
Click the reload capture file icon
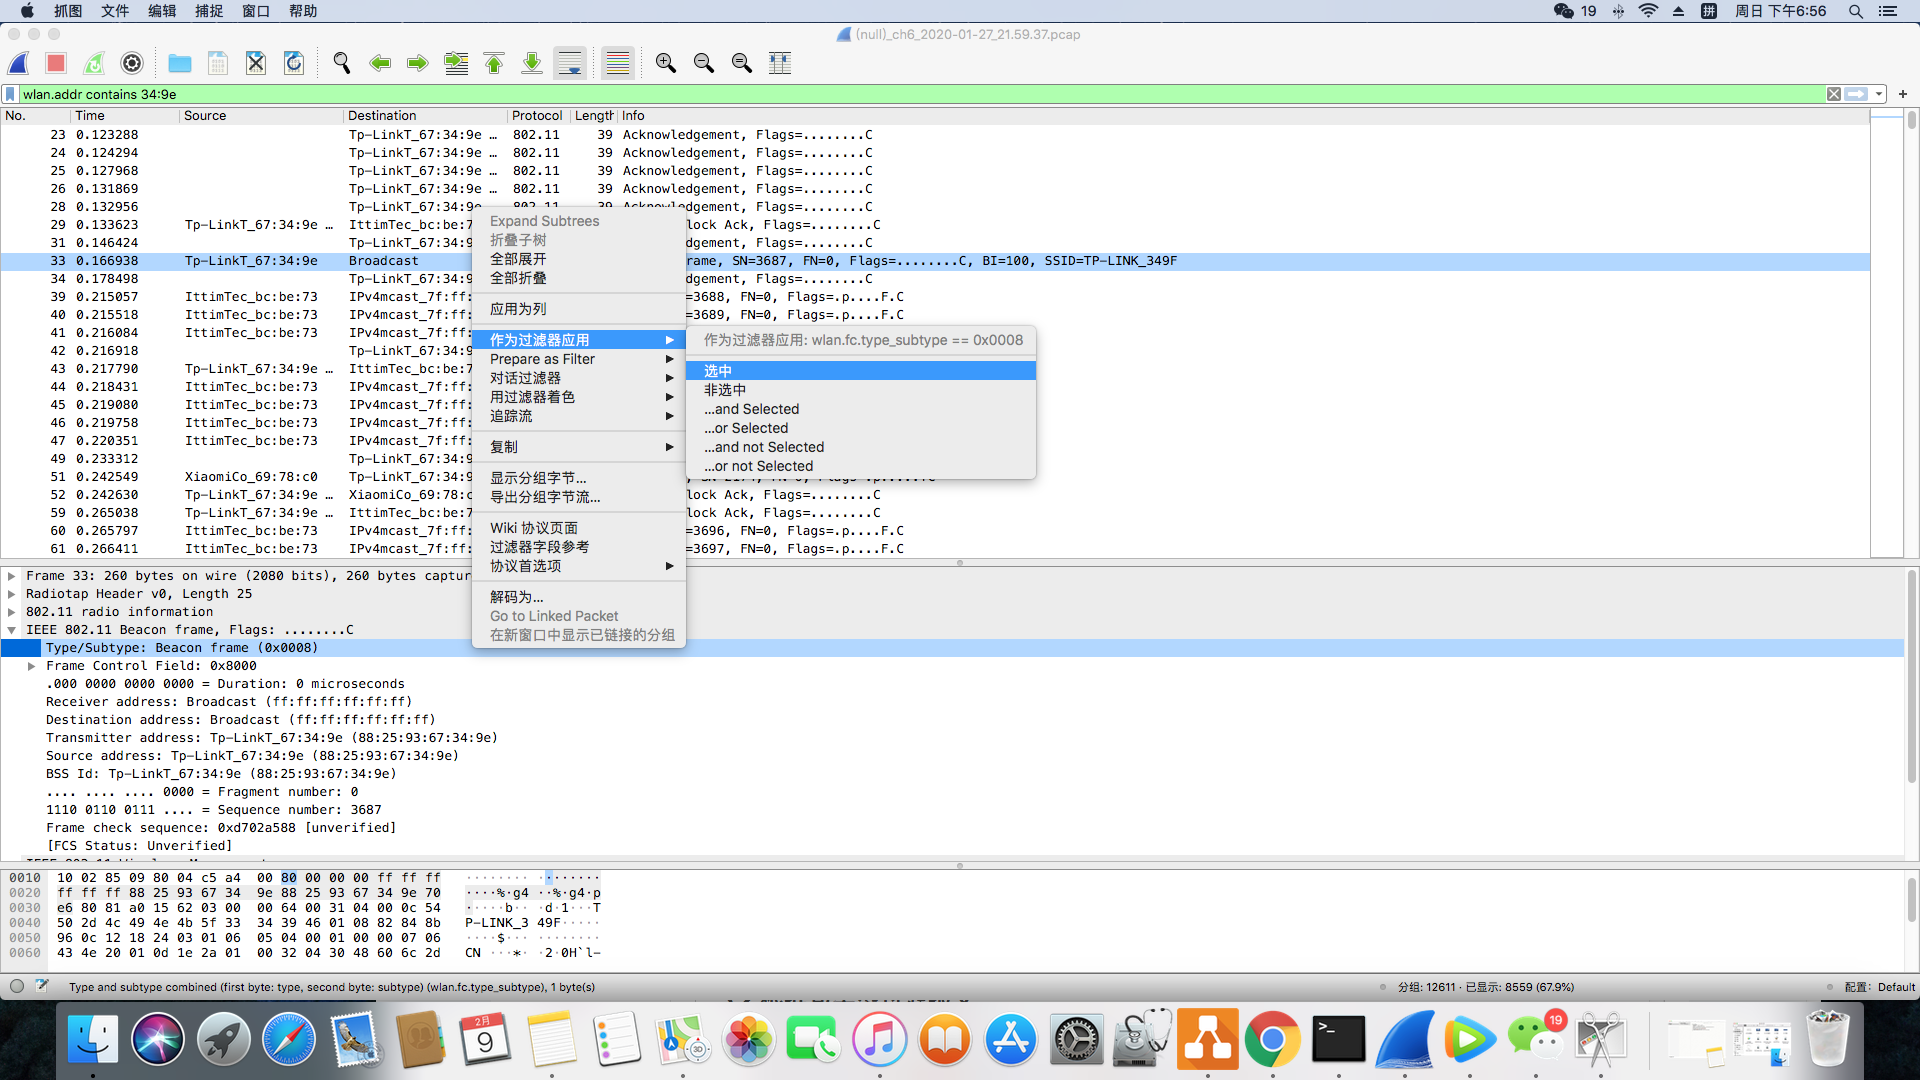(x=294, y=63)
